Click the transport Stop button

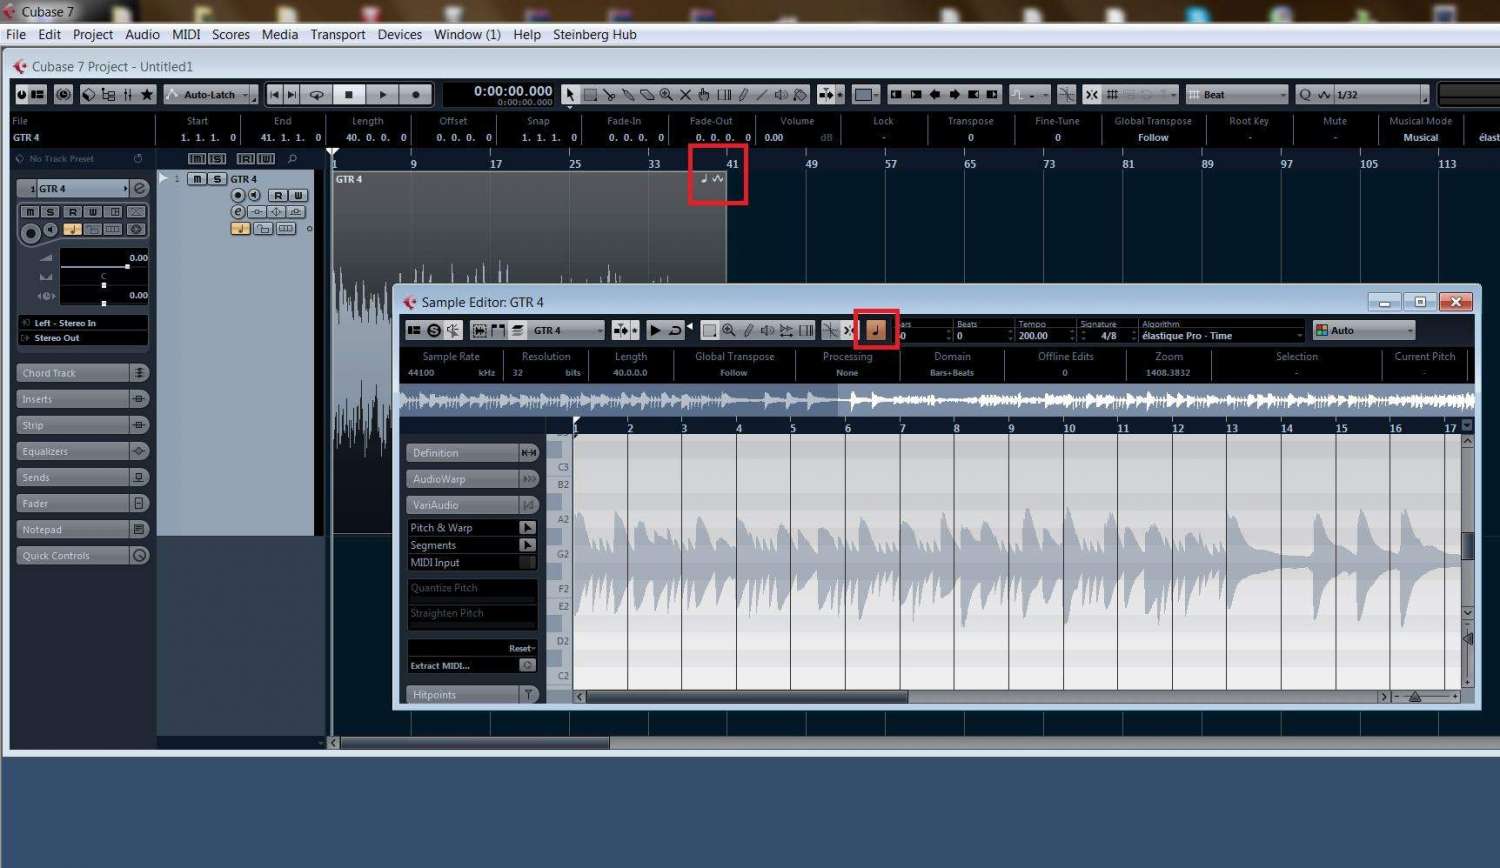click(349, 95)
